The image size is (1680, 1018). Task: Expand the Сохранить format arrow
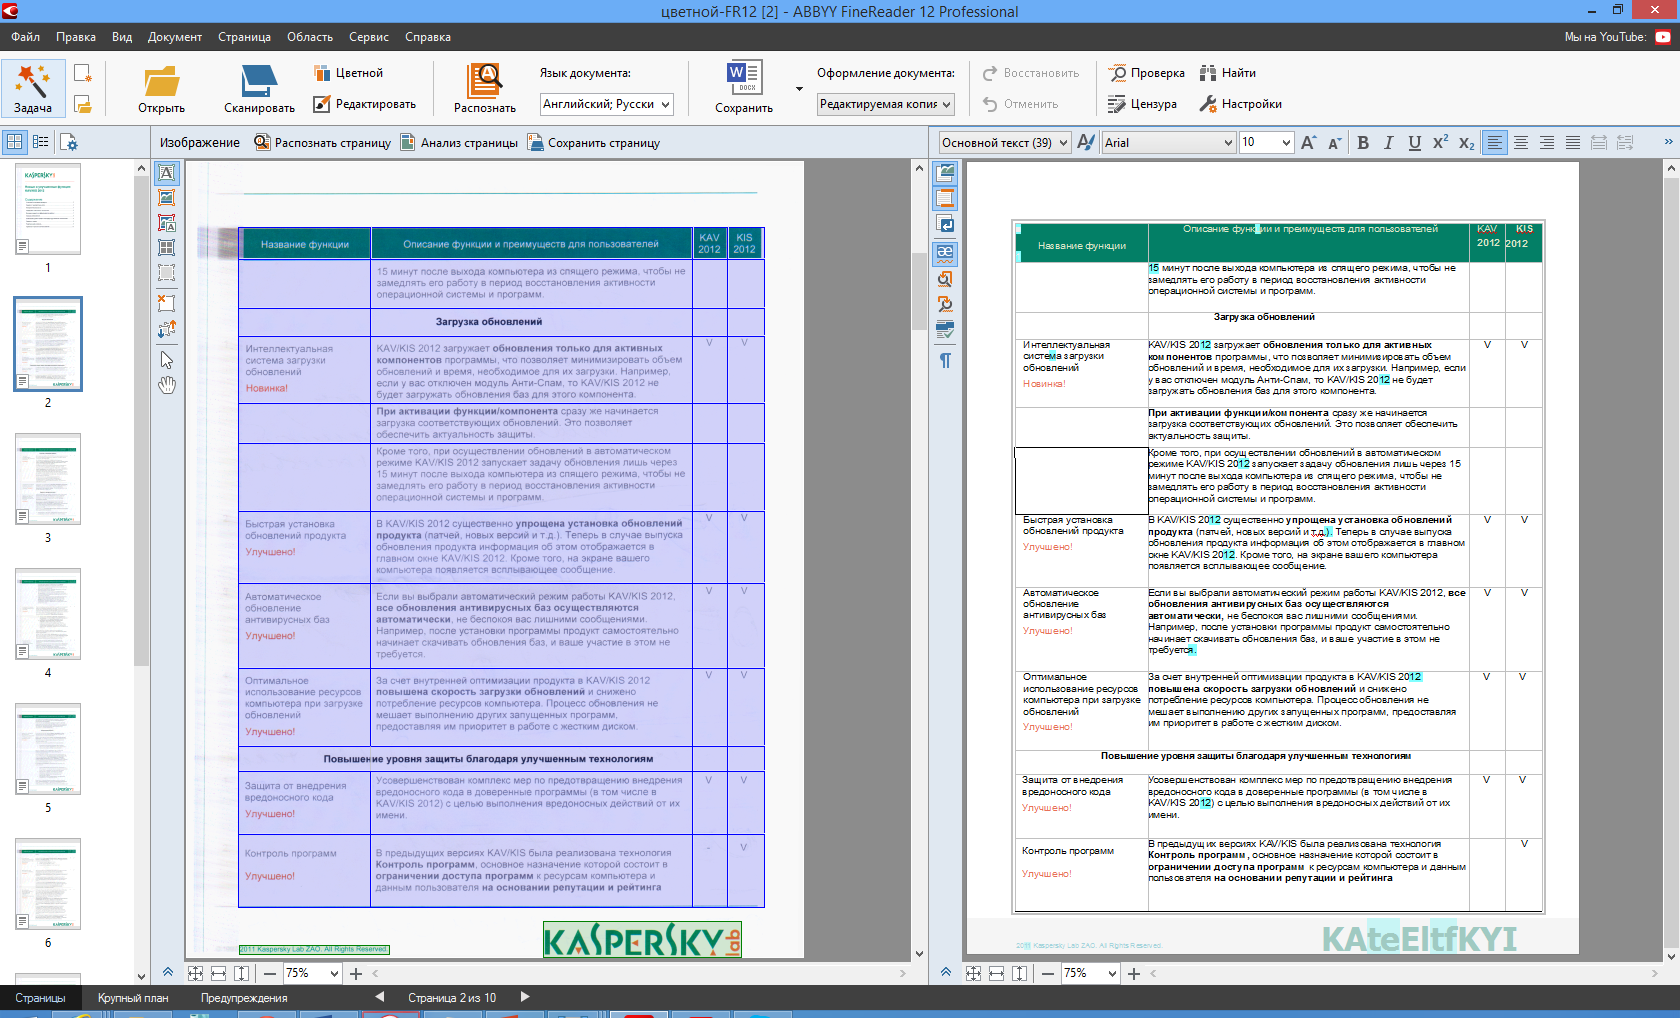799,89
